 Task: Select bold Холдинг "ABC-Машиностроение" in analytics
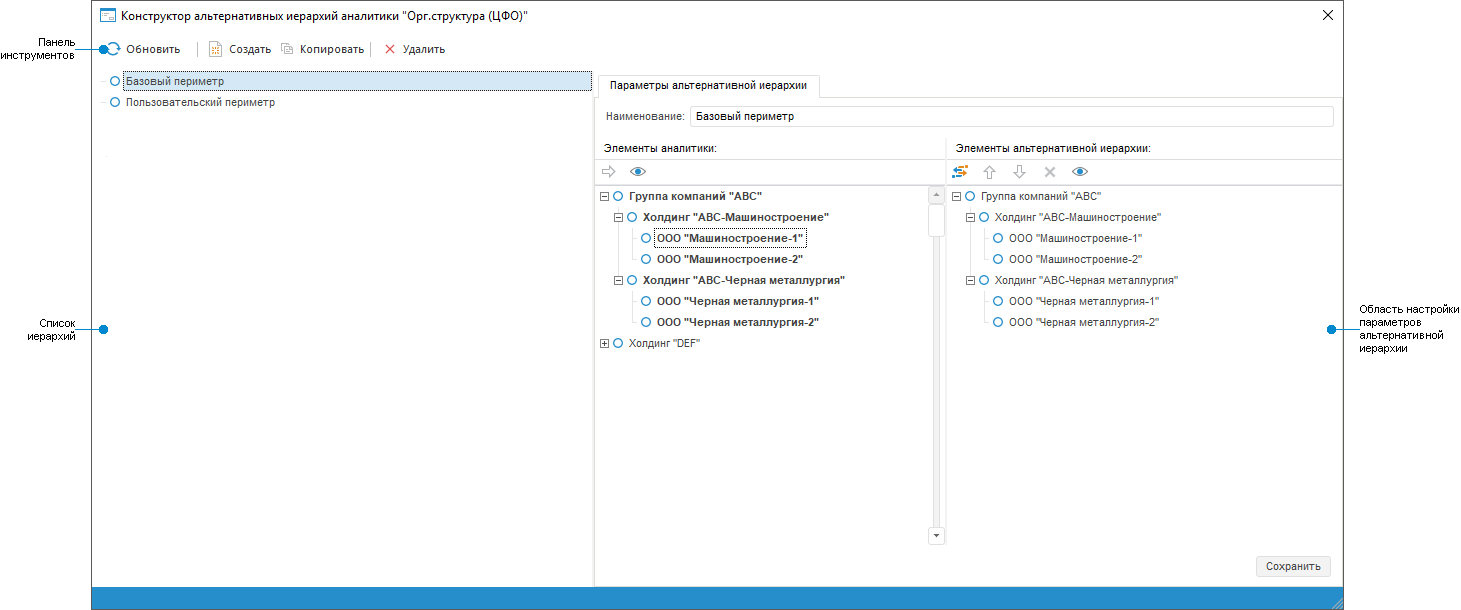(x=736, y=217)
